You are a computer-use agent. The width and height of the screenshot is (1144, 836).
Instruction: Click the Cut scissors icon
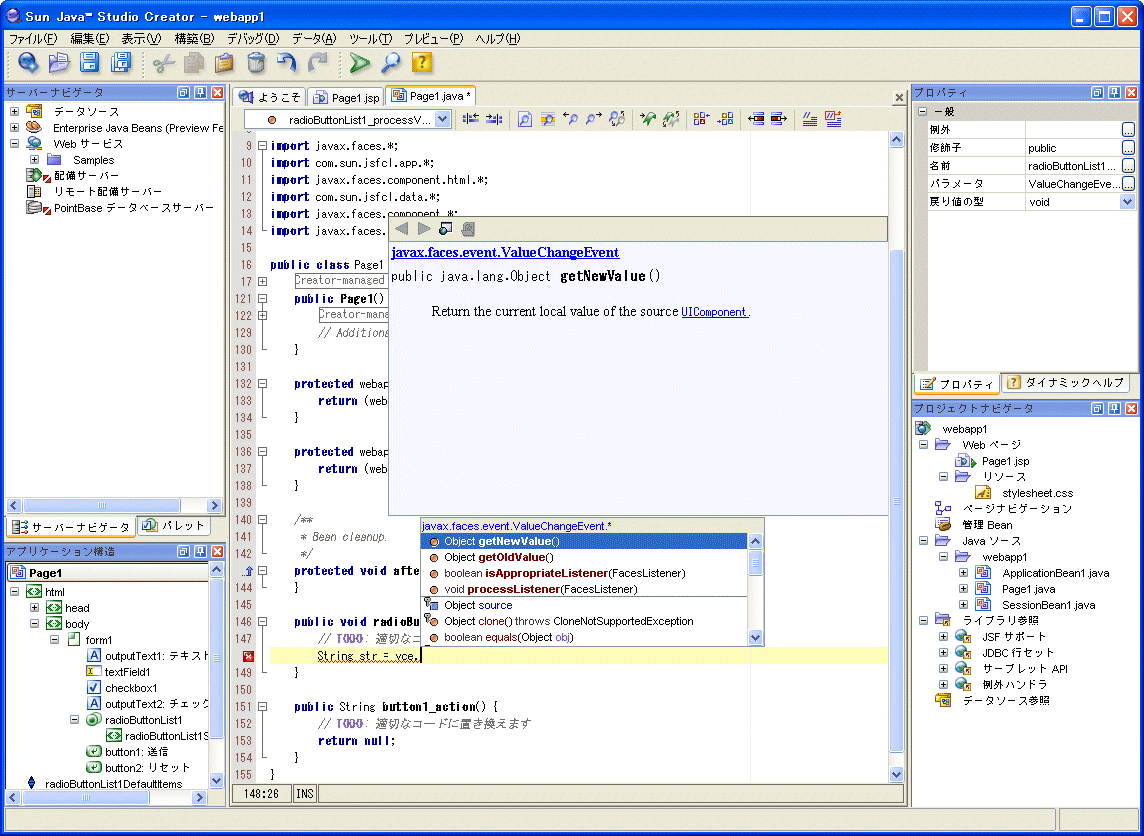[163, 63]
